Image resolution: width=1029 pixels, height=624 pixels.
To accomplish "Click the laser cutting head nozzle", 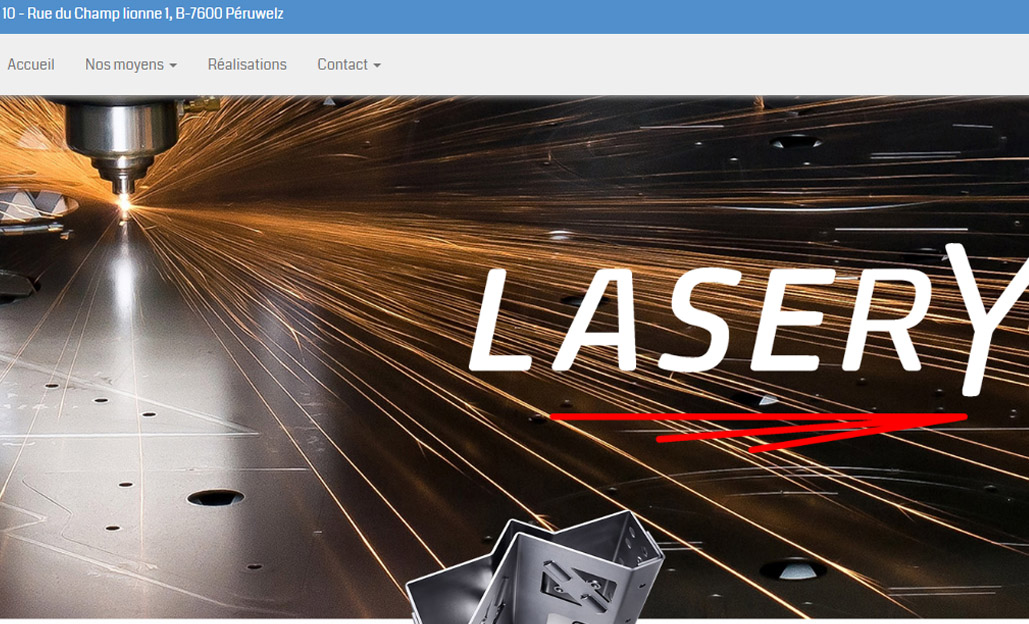I will (122, 180).
